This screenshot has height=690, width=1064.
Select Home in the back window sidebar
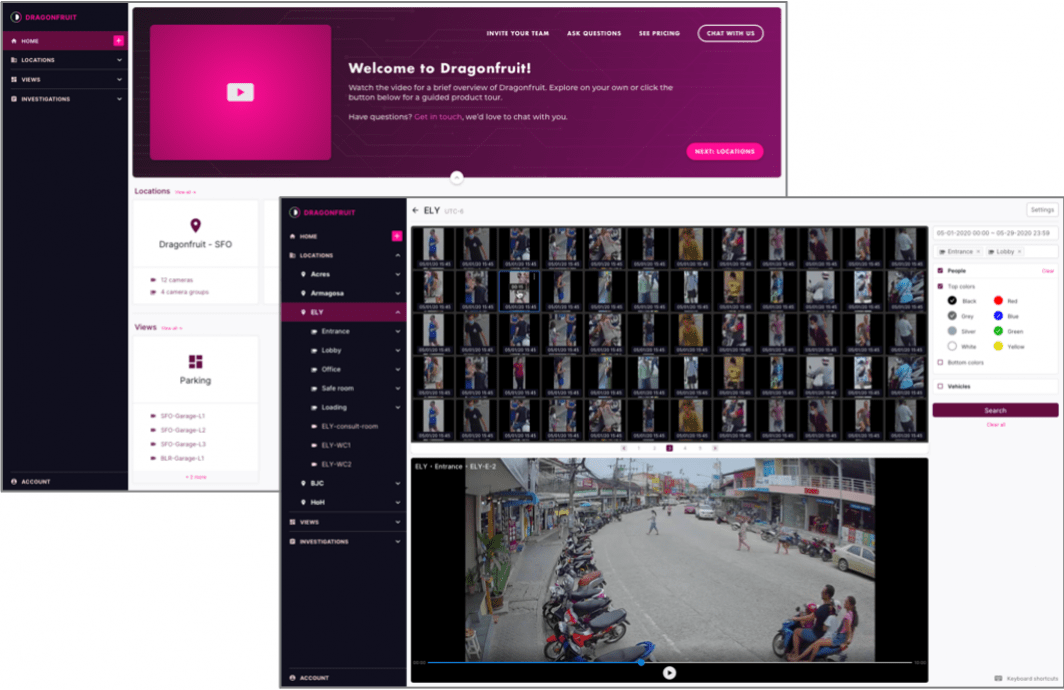tap(64, 41)
